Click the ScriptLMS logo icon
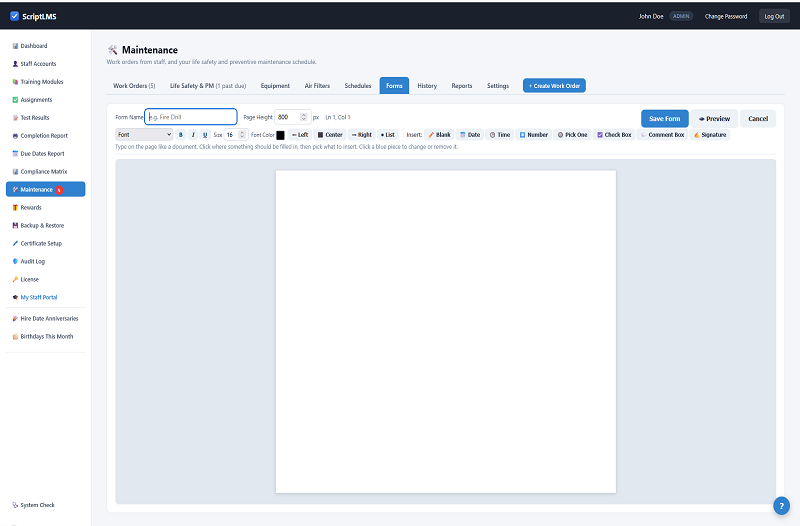The height and width of the screenshot is (526, 800). 14,16
